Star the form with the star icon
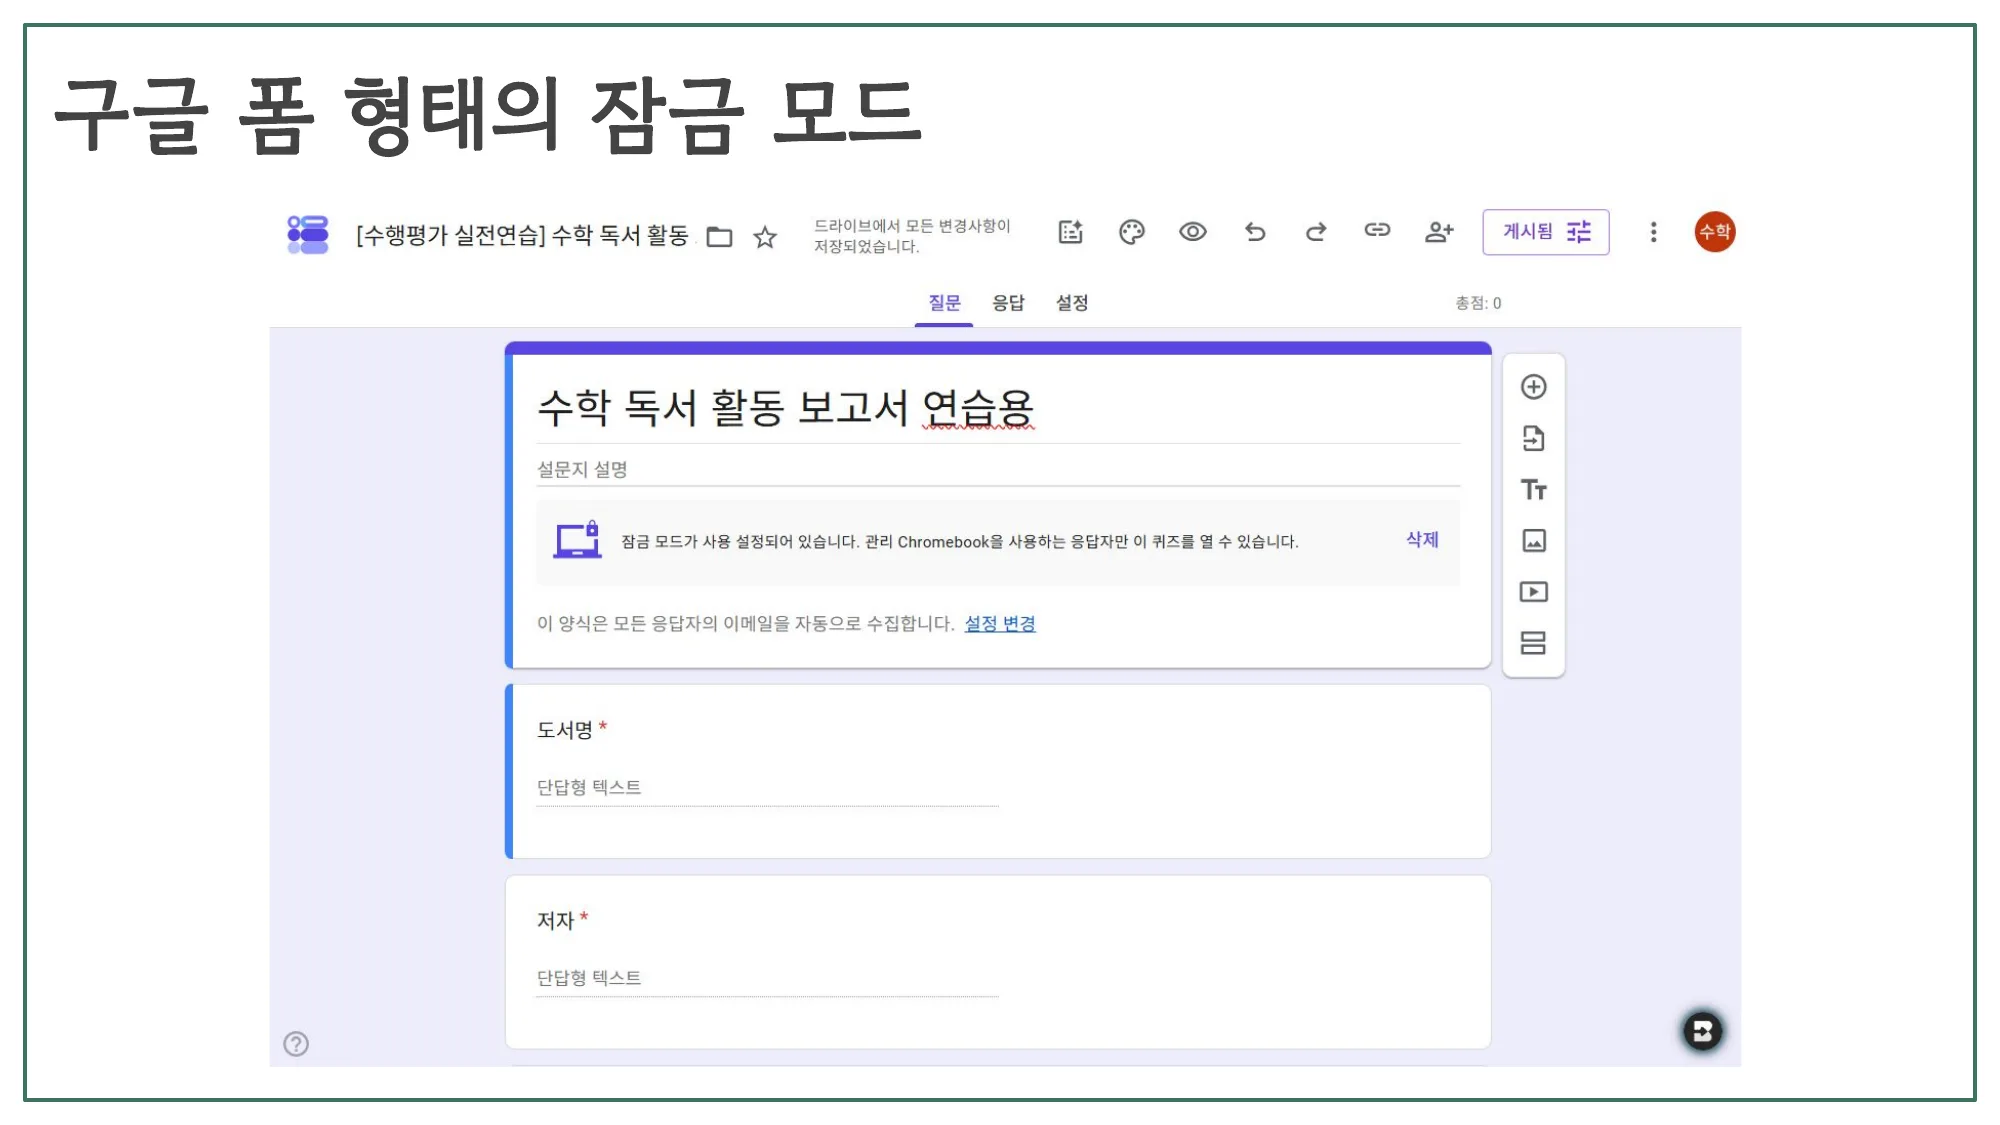The width and height of the screenshot is (2000, 1125). coord(765,237)
